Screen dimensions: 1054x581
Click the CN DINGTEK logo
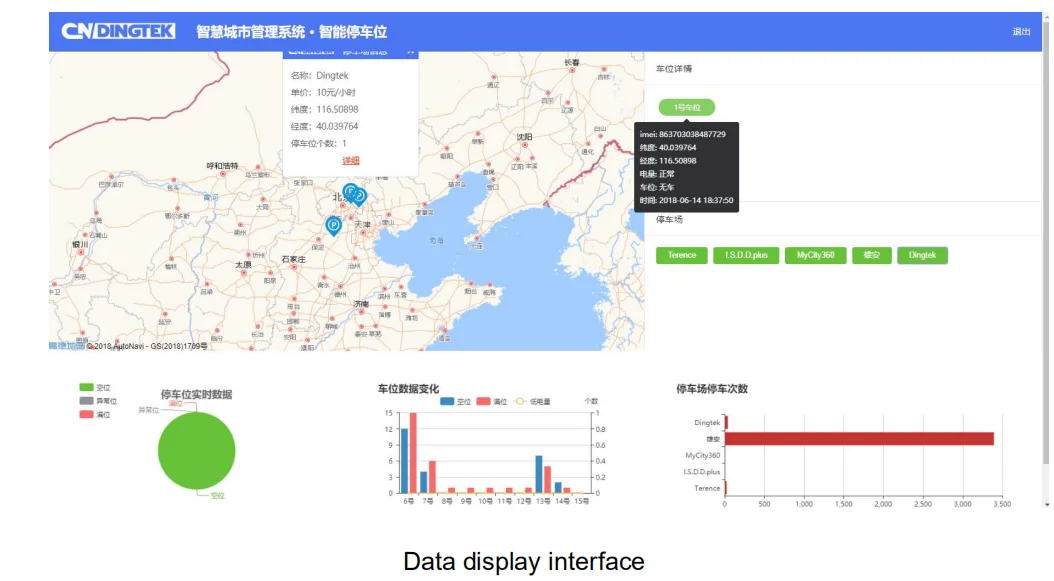118,31
